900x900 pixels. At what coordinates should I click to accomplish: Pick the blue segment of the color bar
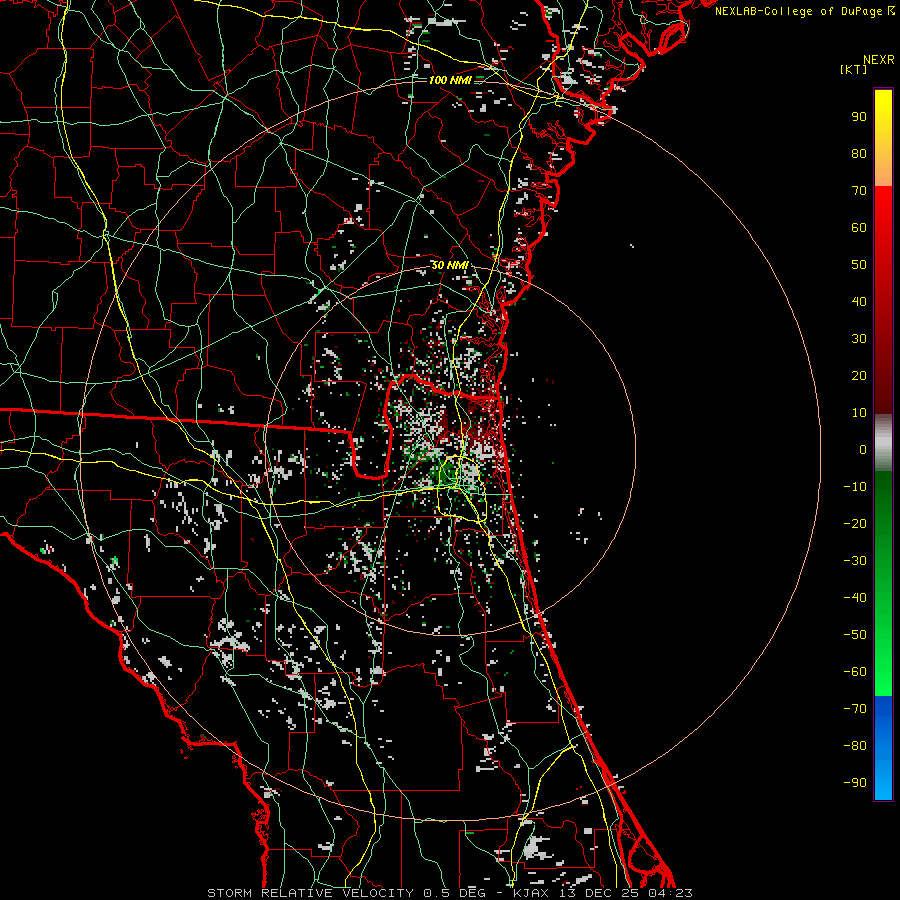[x=883, y=748]
